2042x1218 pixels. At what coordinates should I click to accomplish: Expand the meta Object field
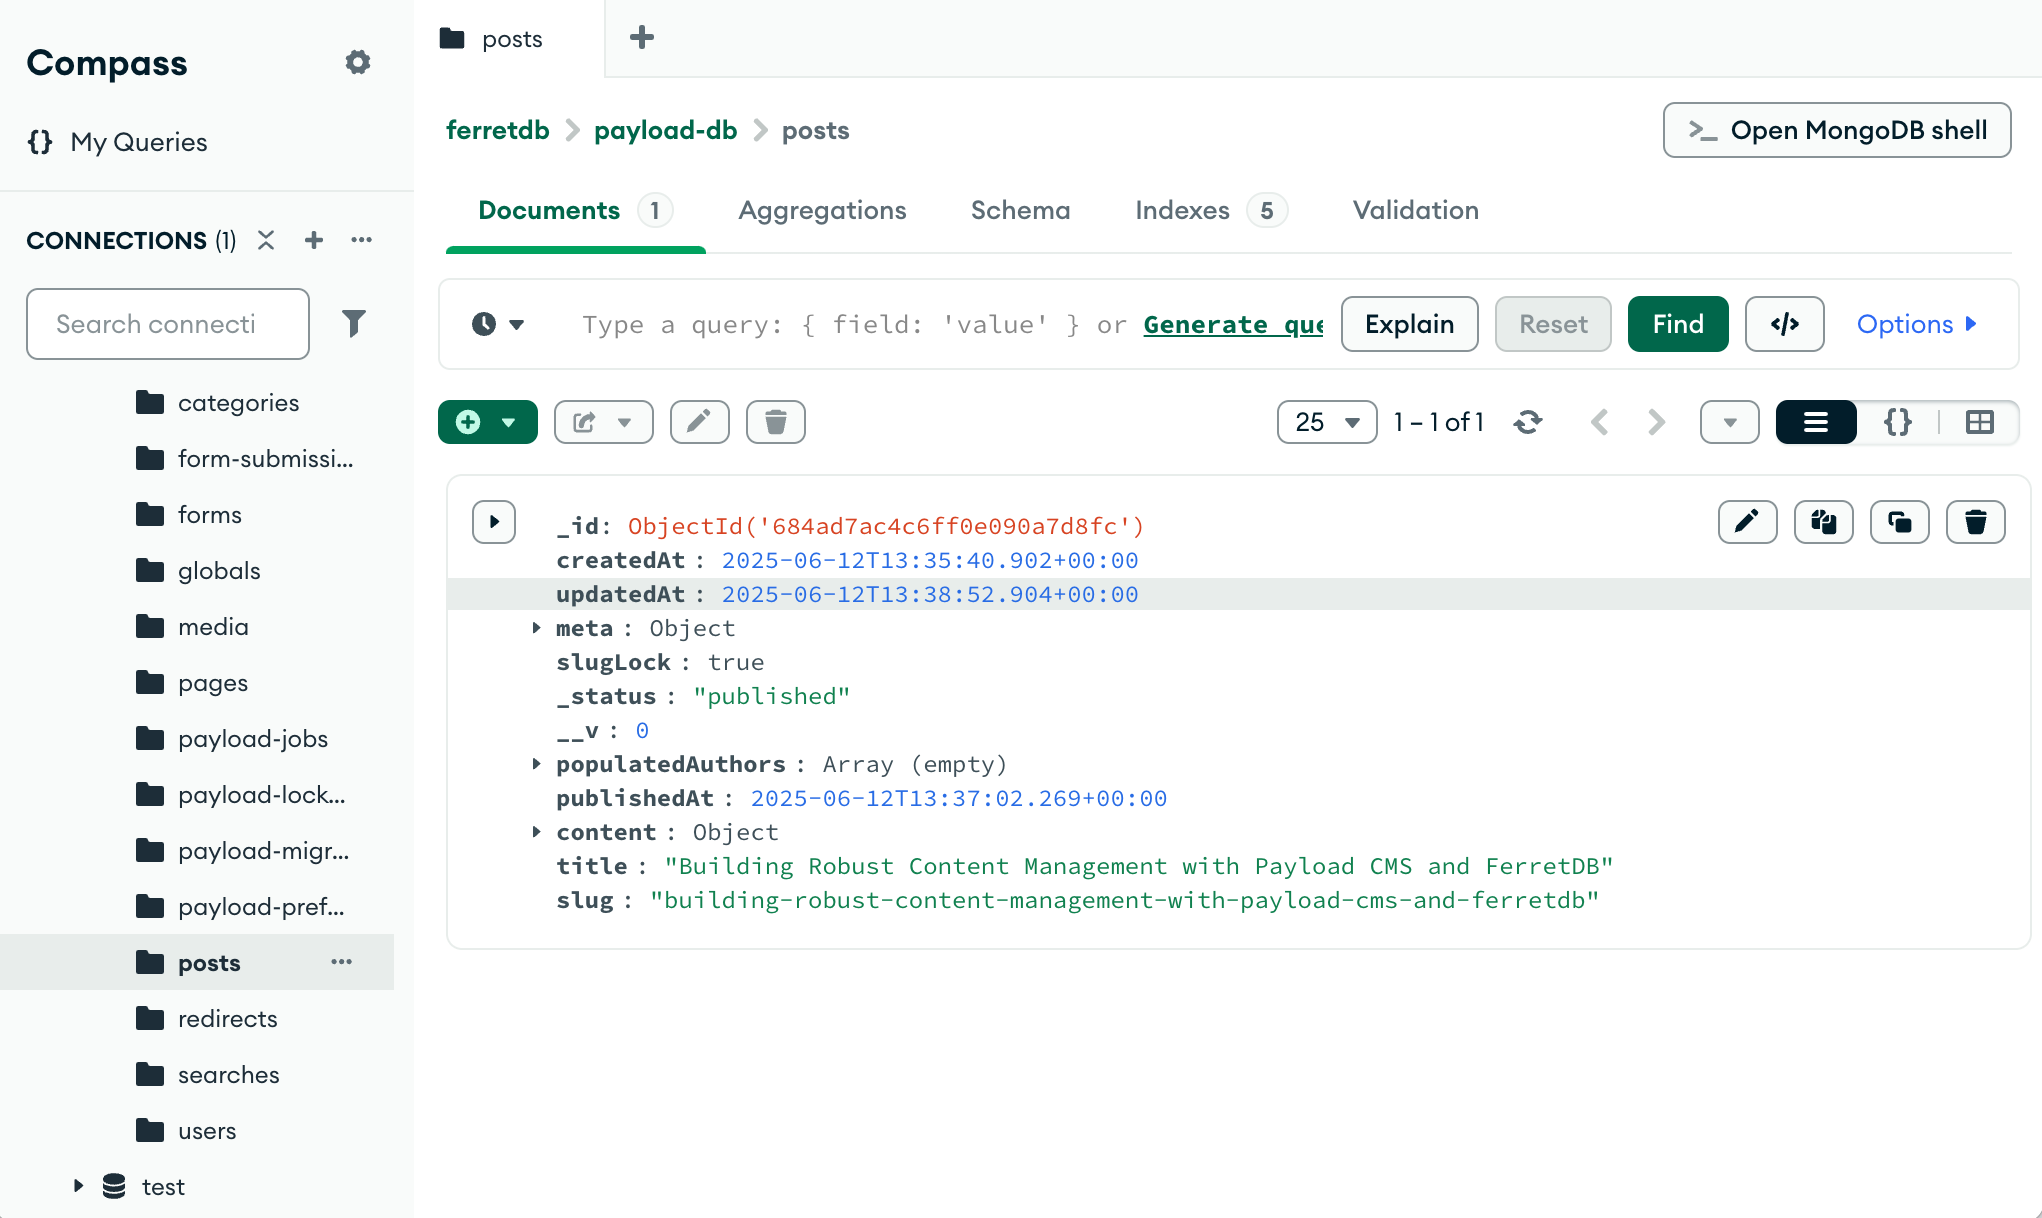536,628
